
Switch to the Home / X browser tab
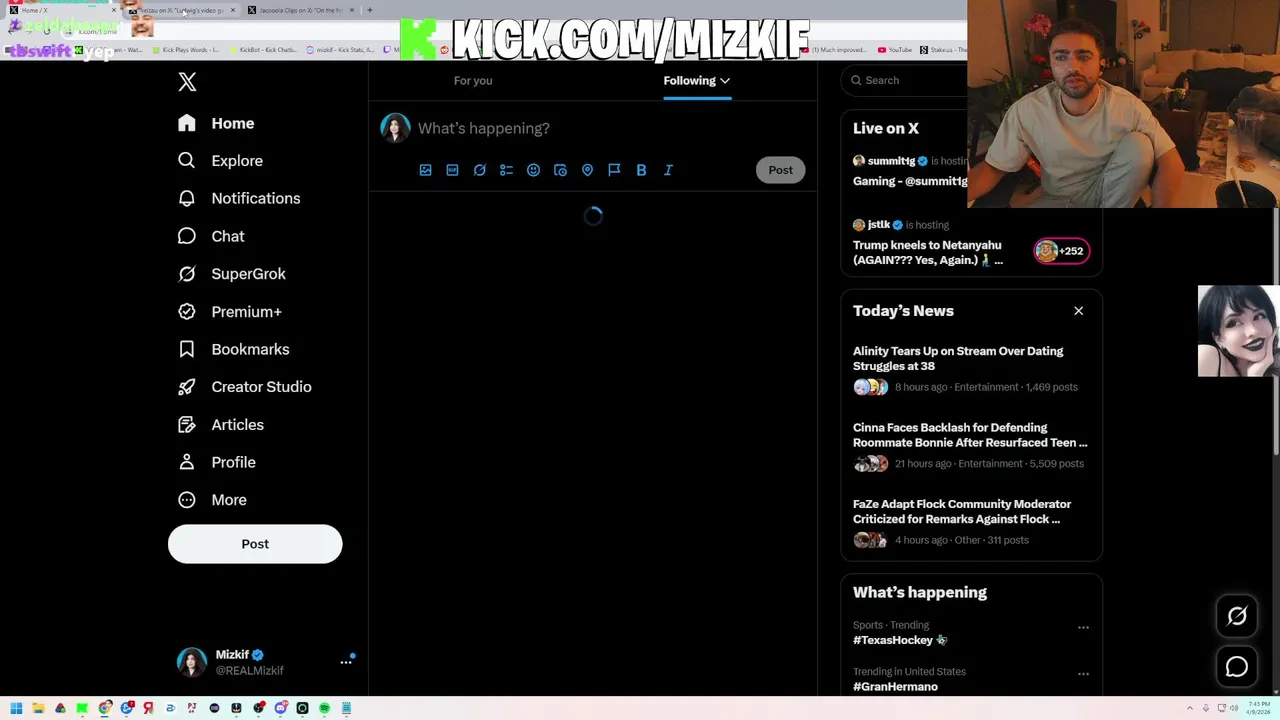click(x=60, y=10)
